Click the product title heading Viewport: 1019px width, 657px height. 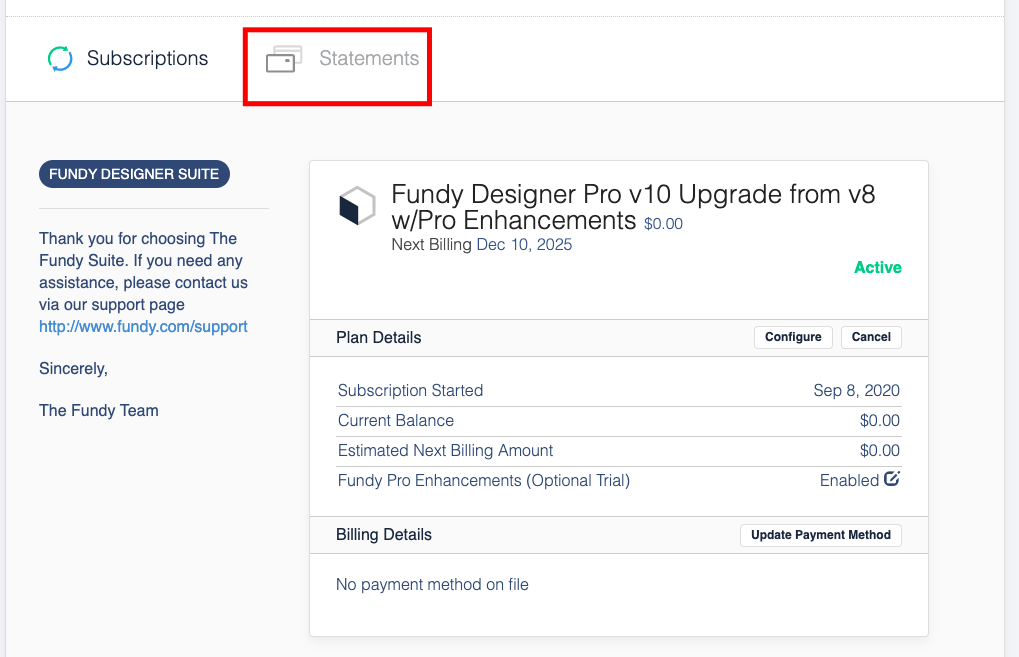point(633,207)
